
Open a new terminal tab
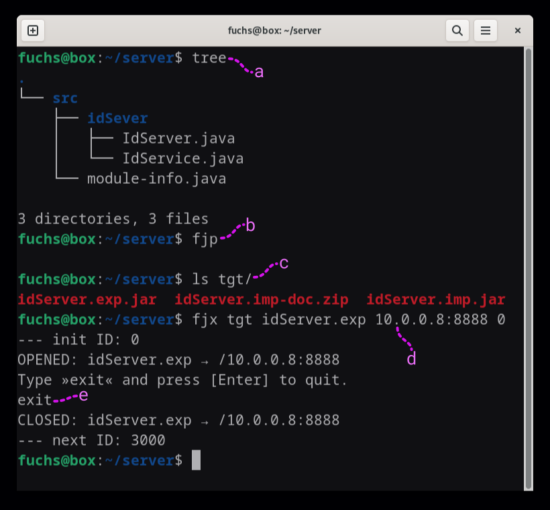click(33, 31)
